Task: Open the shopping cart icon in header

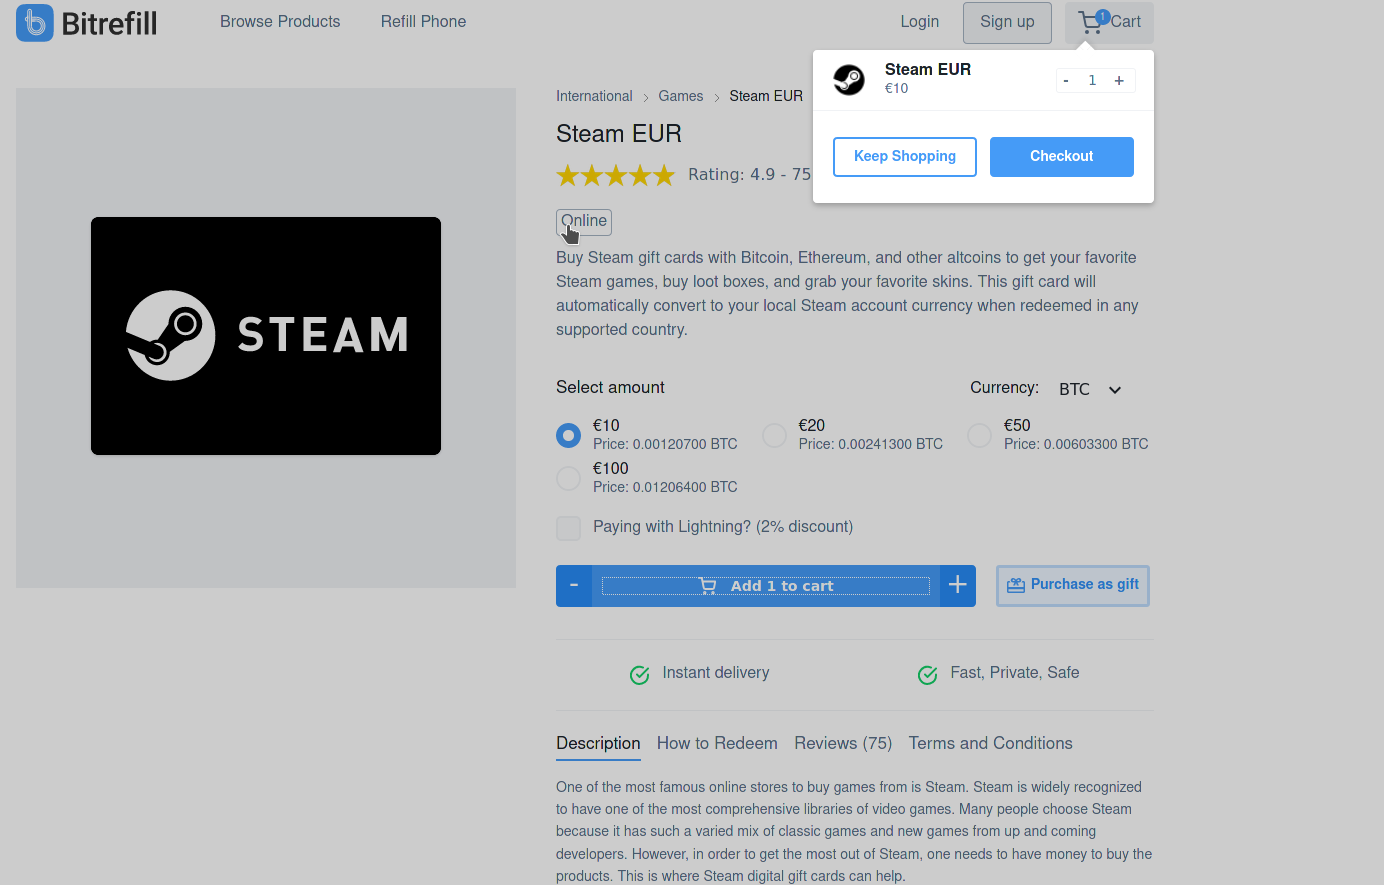Action: tap(1091, 22)
